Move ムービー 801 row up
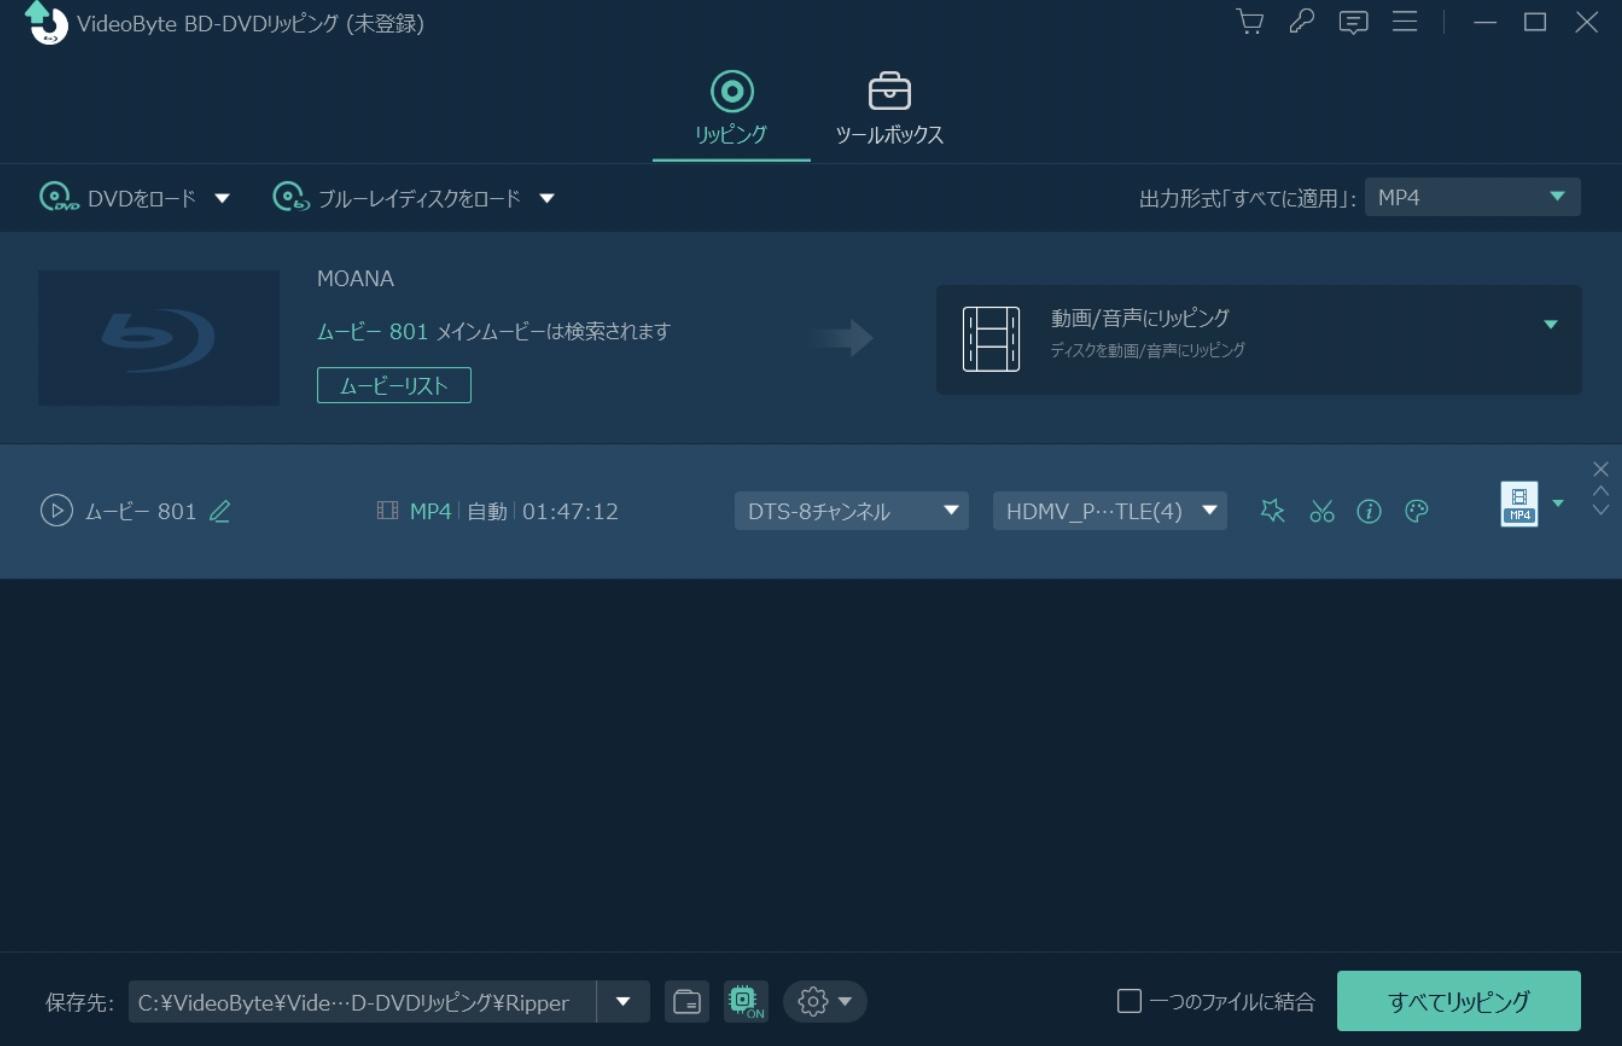1622x1046 pixels. click(1600, 490)
